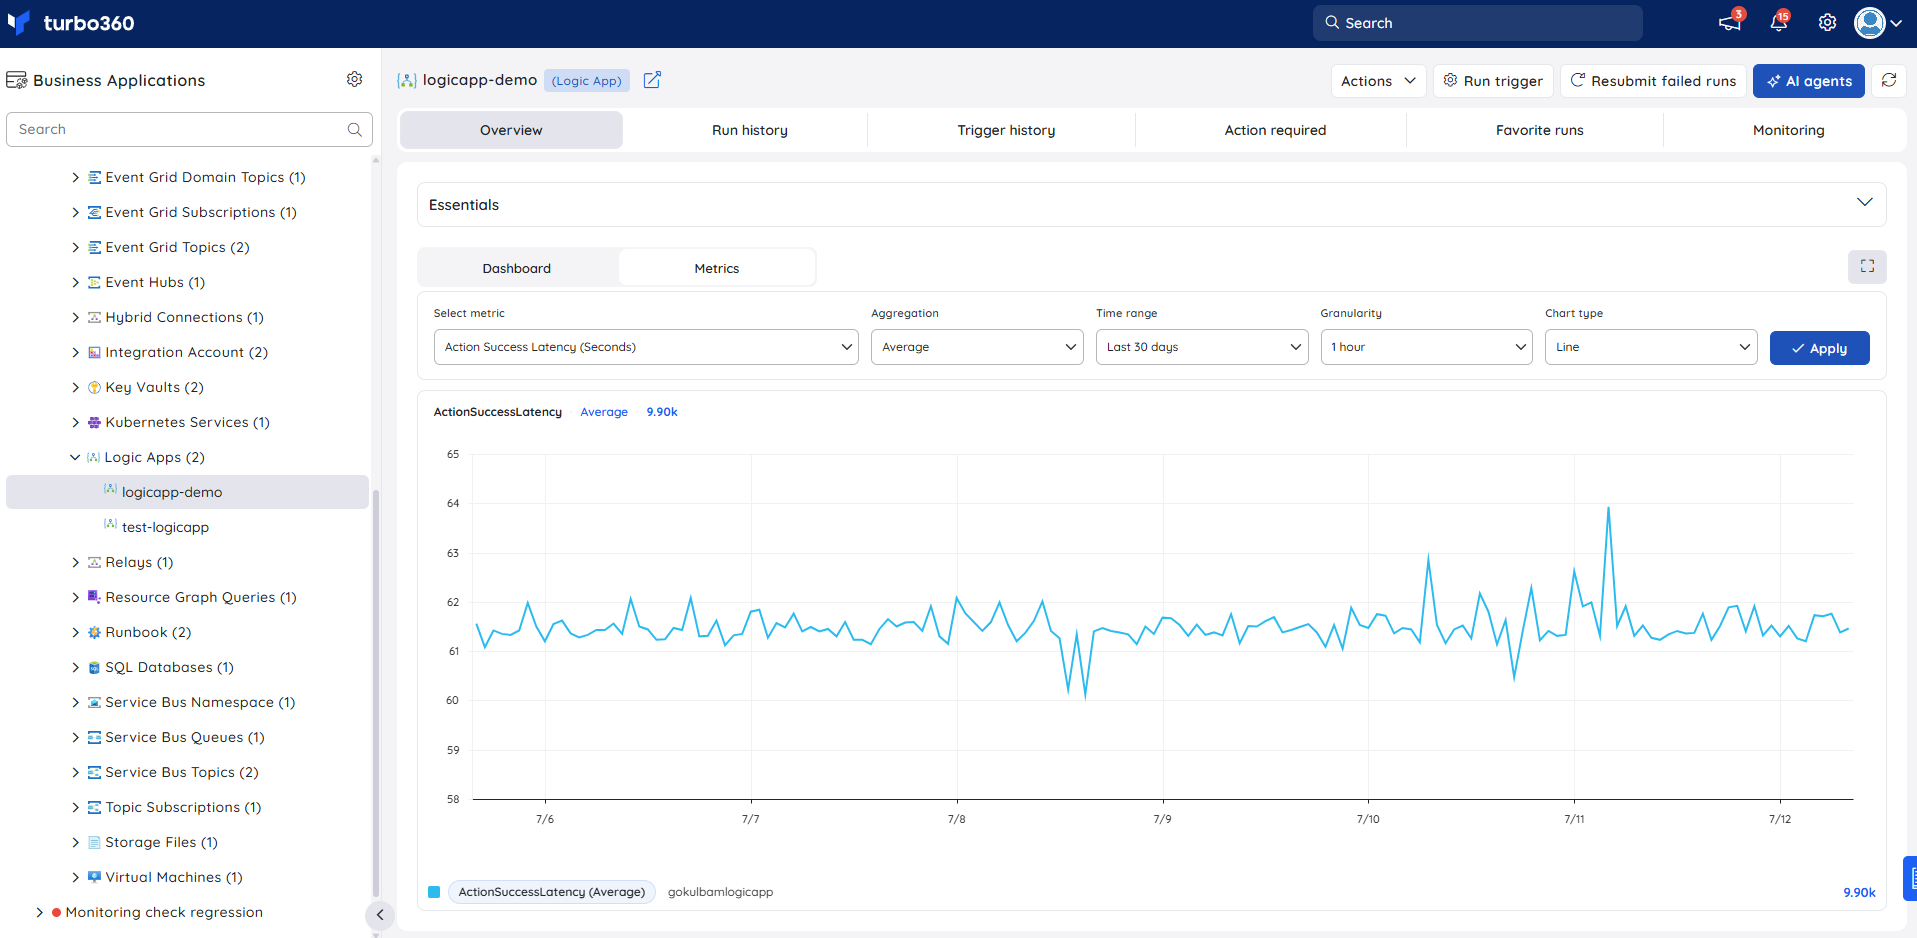
Task: Click the Integration Account icon
Action: point(94,352)
